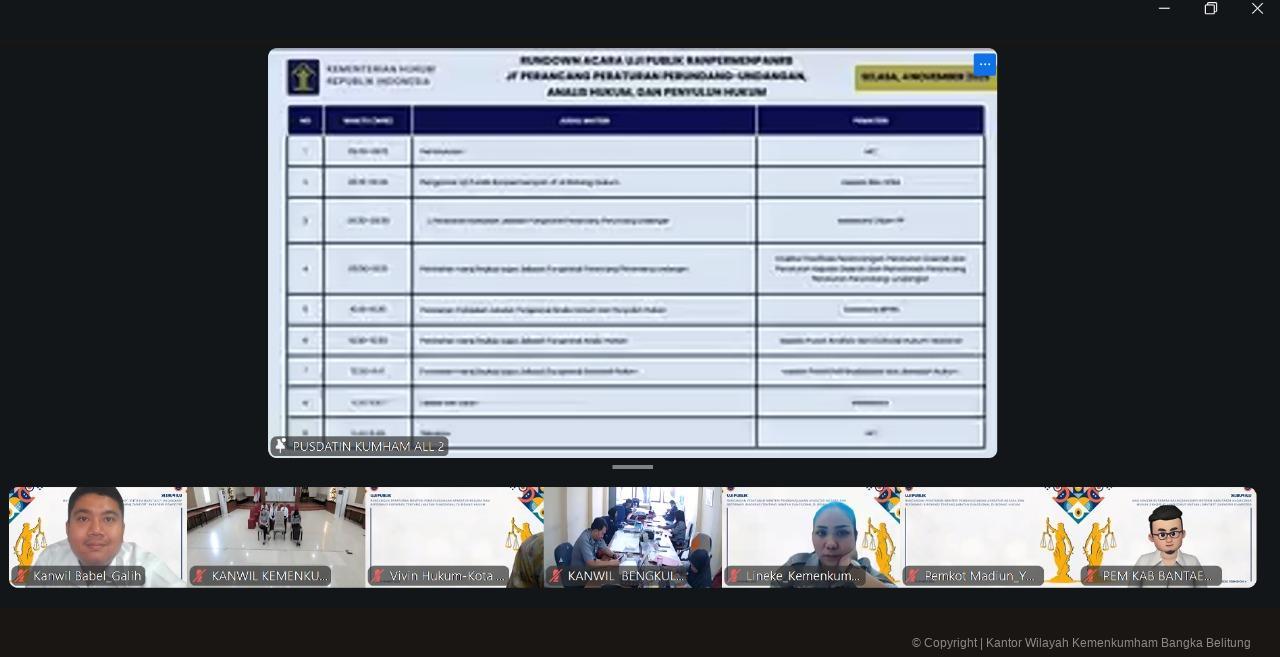Click the muted mic icon beside Lineke_Kemenkum
Image resolution: width=1280 pixels, height=657 pixels.
pyautogui.click(x=734, y=576)
